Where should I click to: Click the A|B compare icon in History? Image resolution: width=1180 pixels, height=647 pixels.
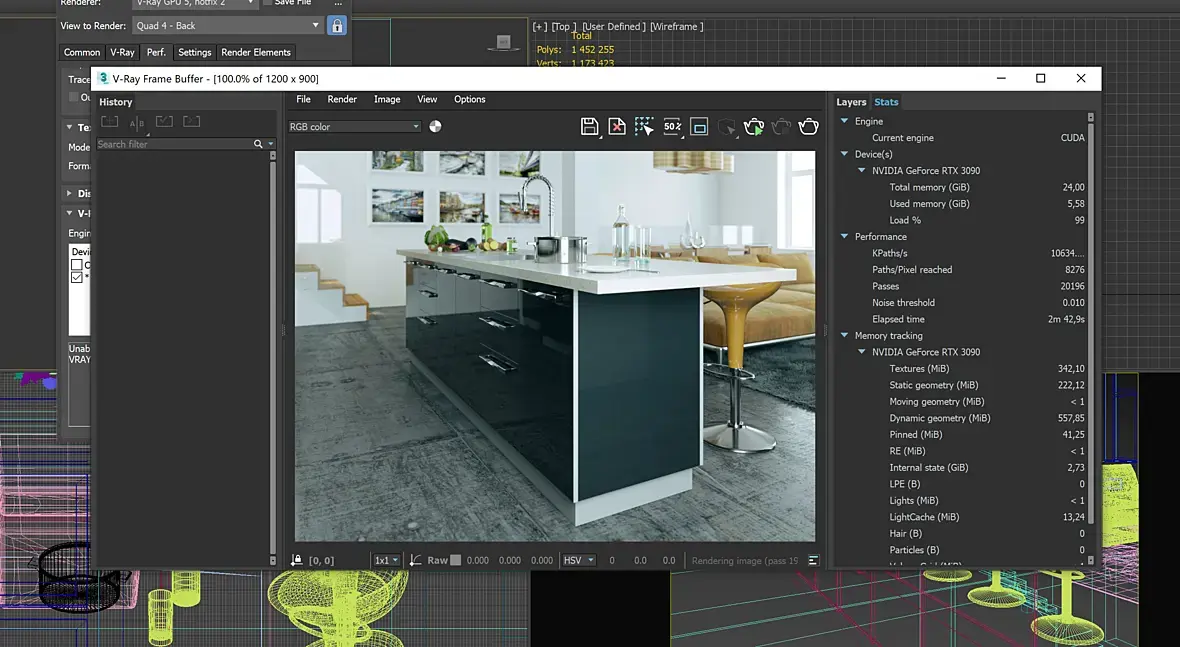pos(137,123)
